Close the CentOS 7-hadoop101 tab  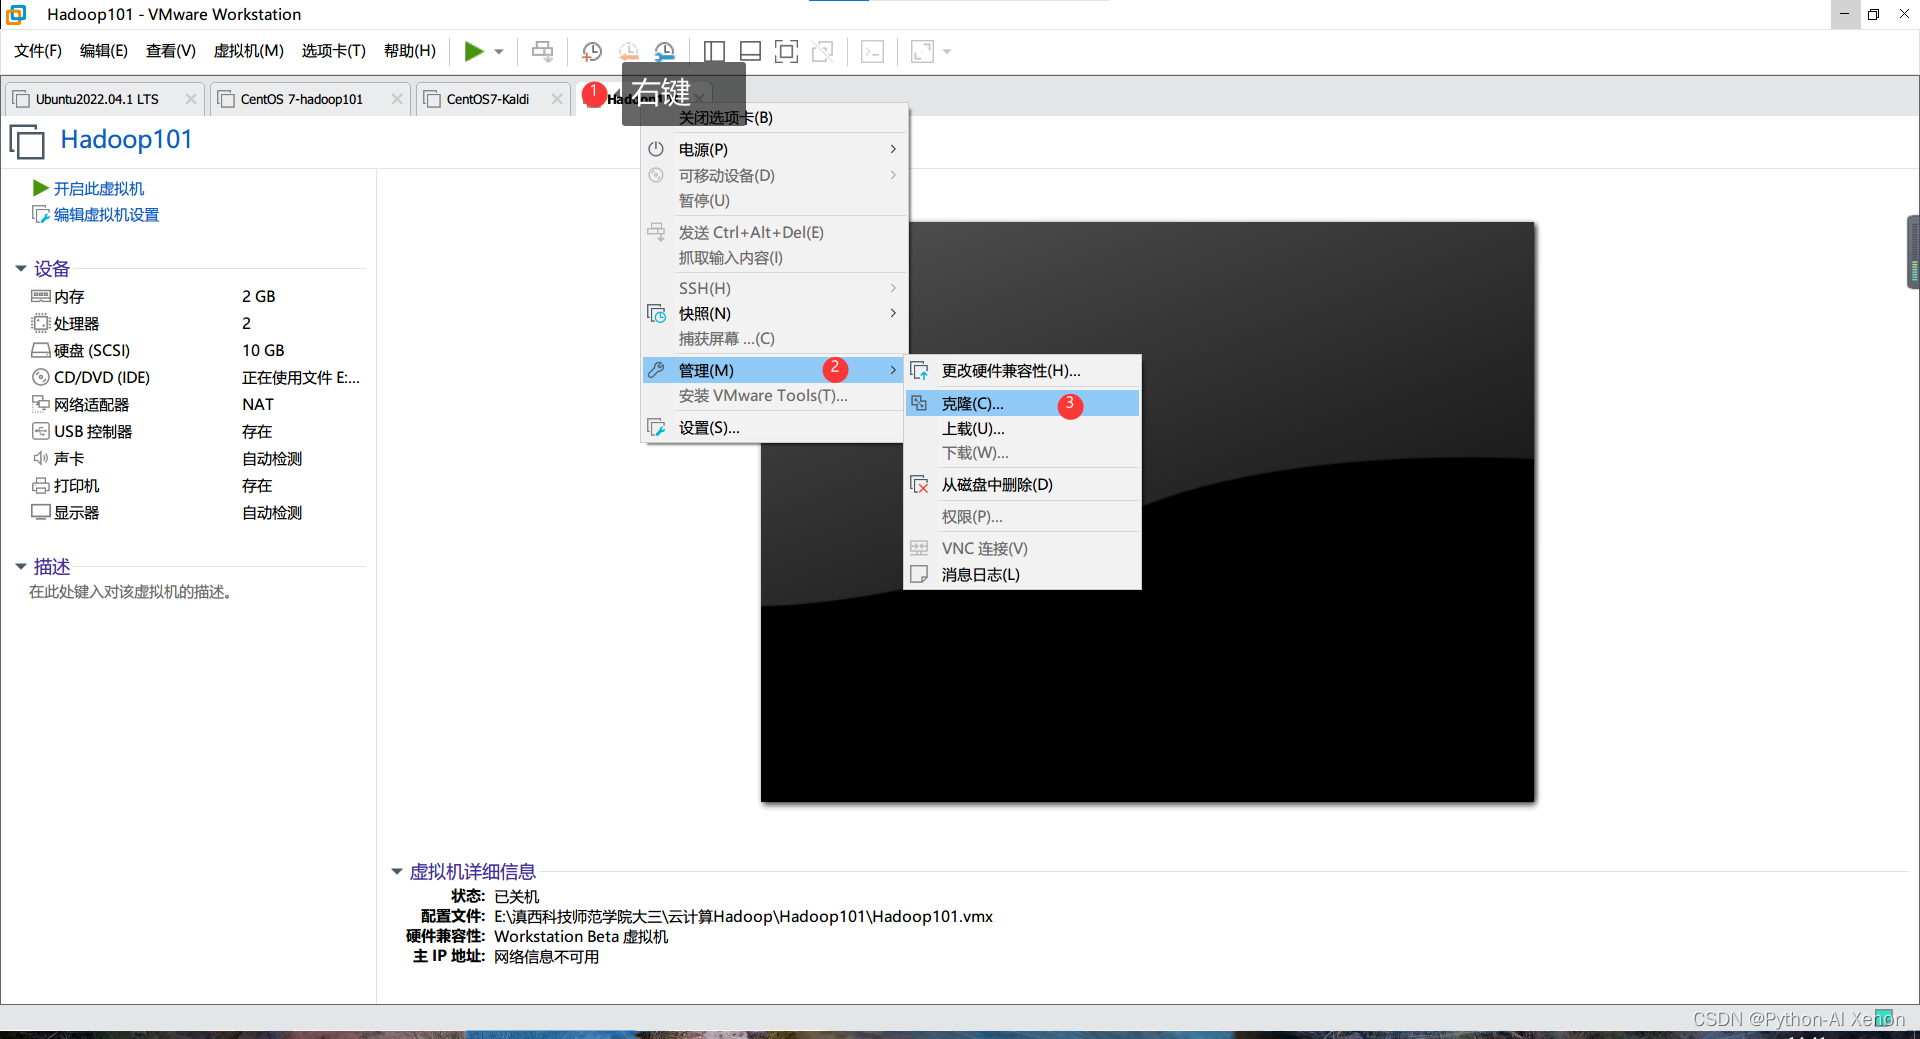tap(397, 99)
